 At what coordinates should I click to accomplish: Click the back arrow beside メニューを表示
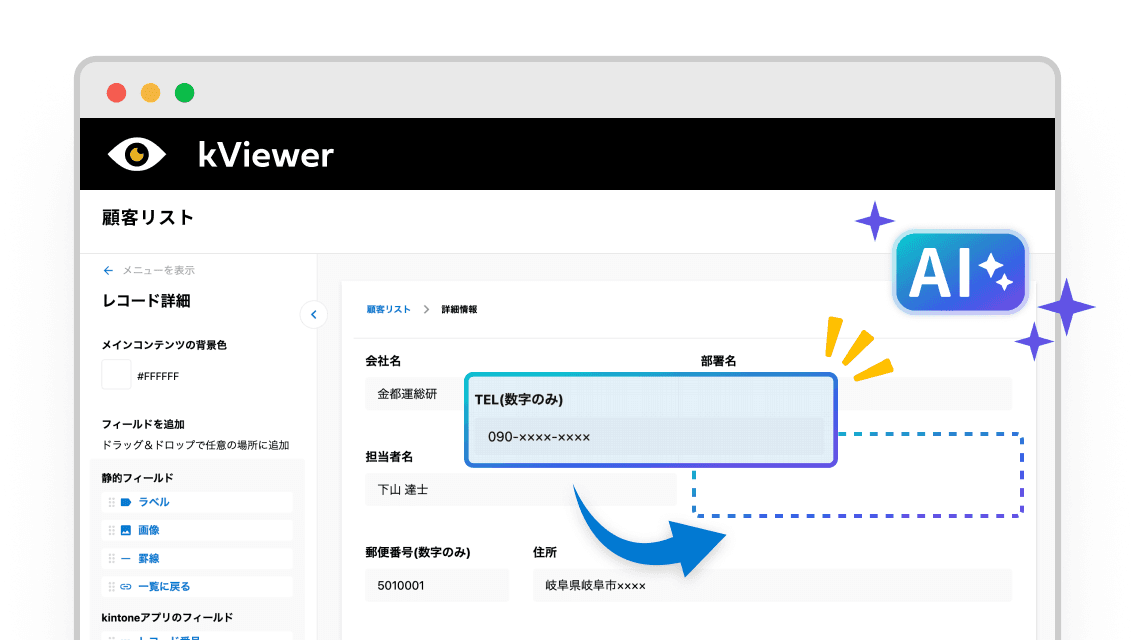click(108, 270)
